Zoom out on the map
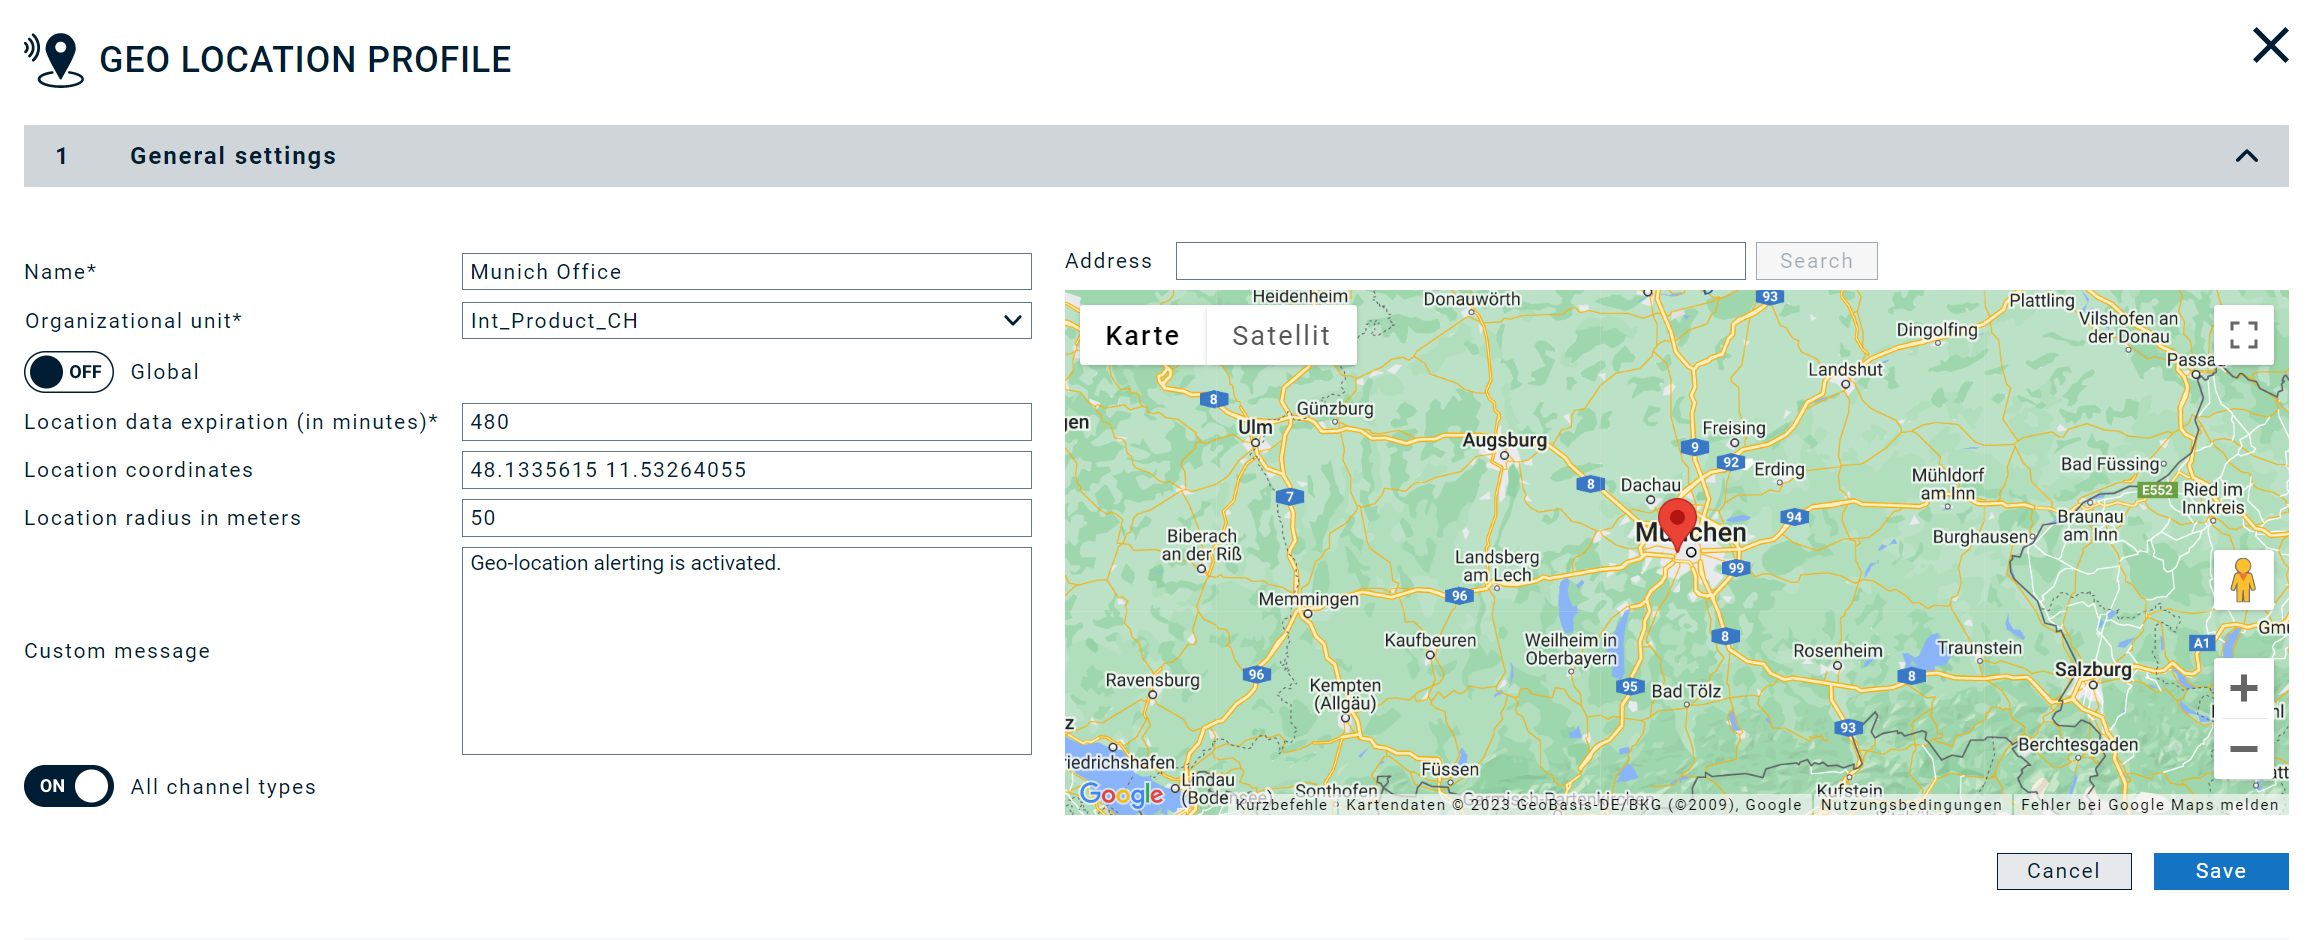Viewport: 2317px width, 940px height. tap(2243, 749)
